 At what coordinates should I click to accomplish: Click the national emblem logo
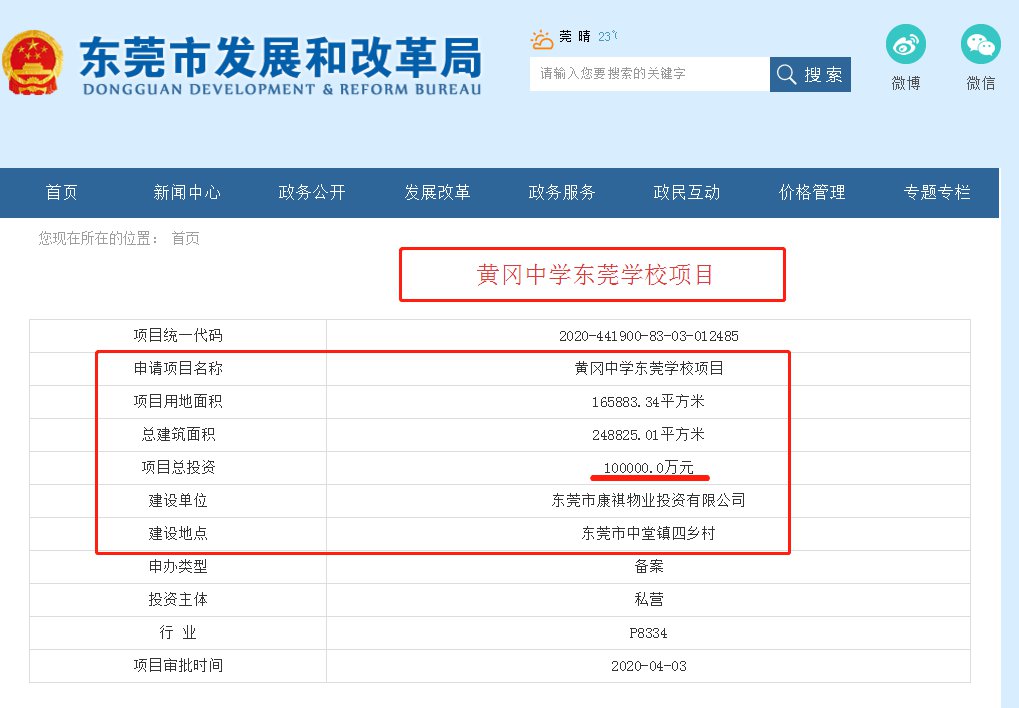(33, 63)
